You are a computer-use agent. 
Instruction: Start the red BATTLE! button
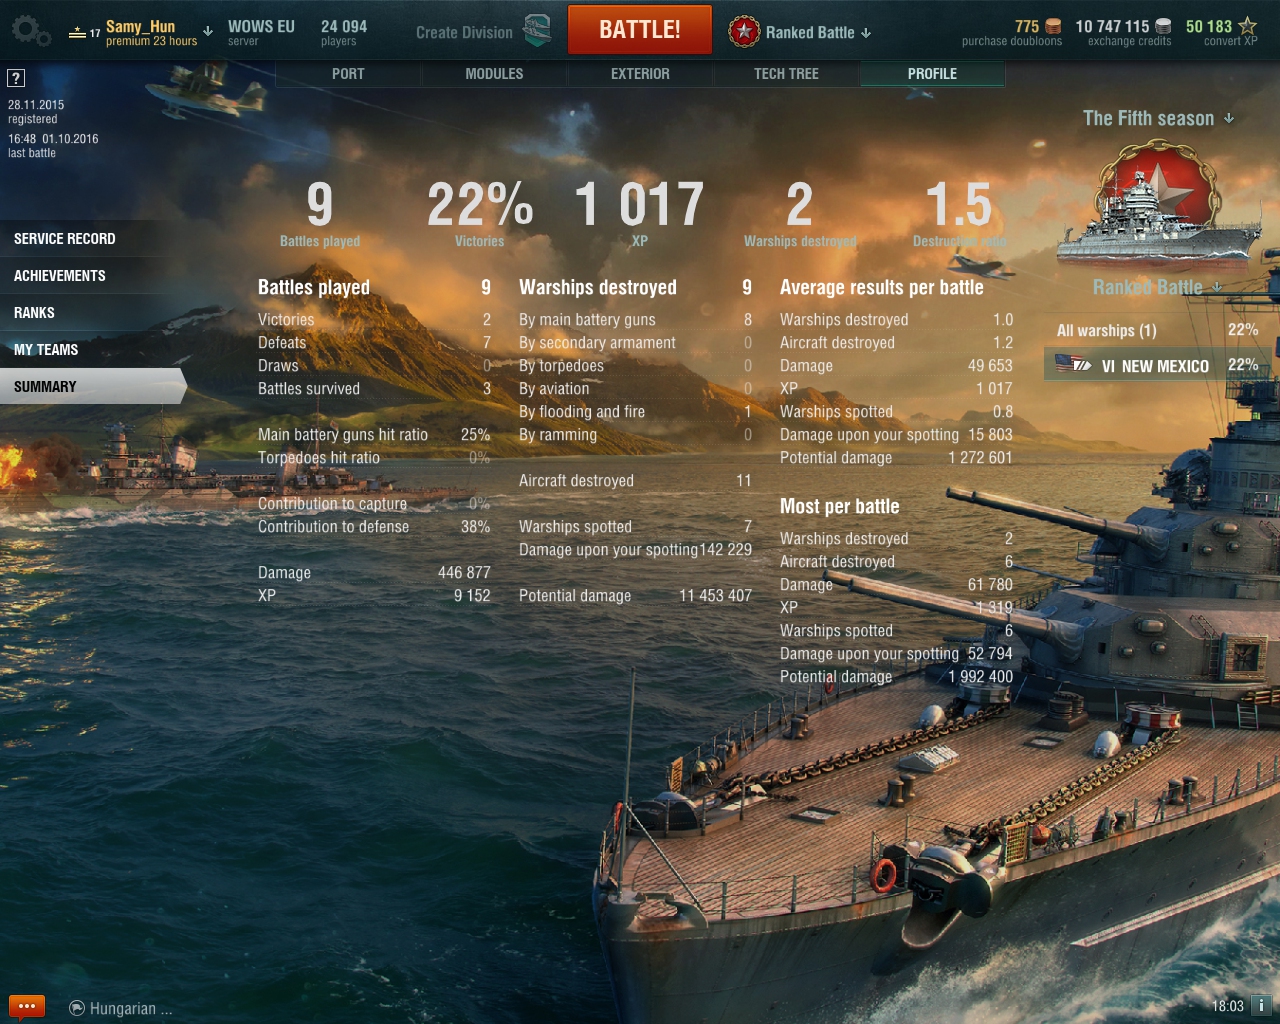[x=640, y=30]
